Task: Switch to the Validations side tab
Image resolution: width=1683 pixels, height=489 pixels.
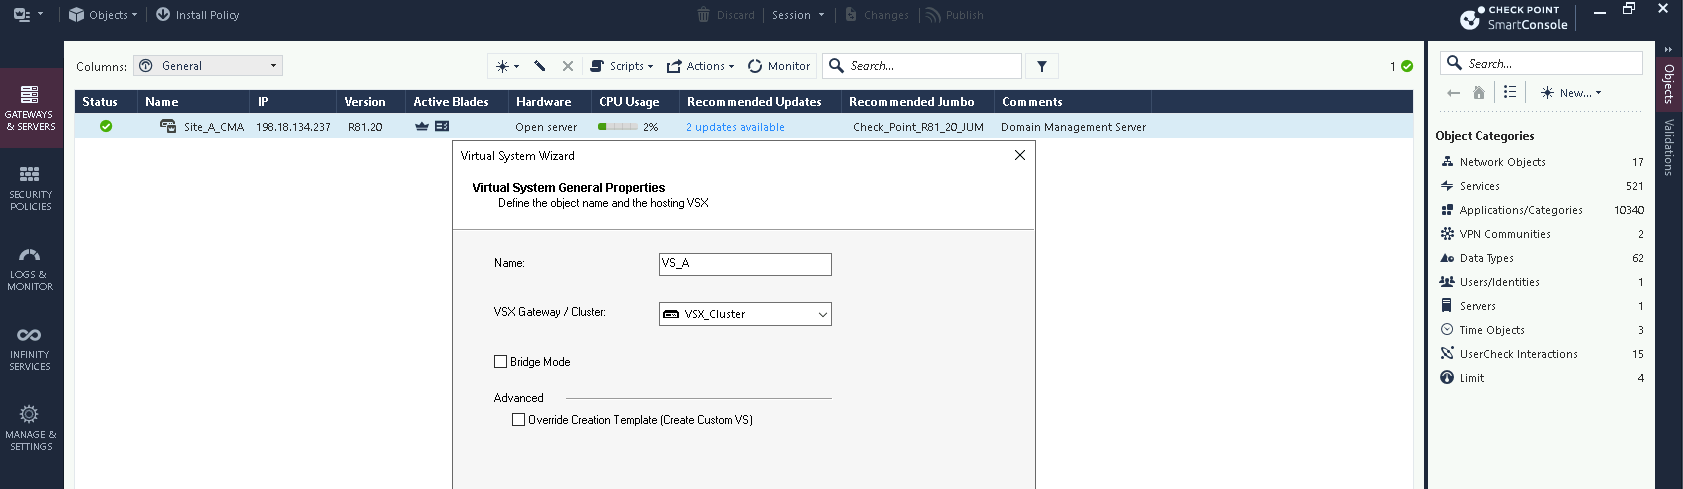Action: (x=1668, y=147)
